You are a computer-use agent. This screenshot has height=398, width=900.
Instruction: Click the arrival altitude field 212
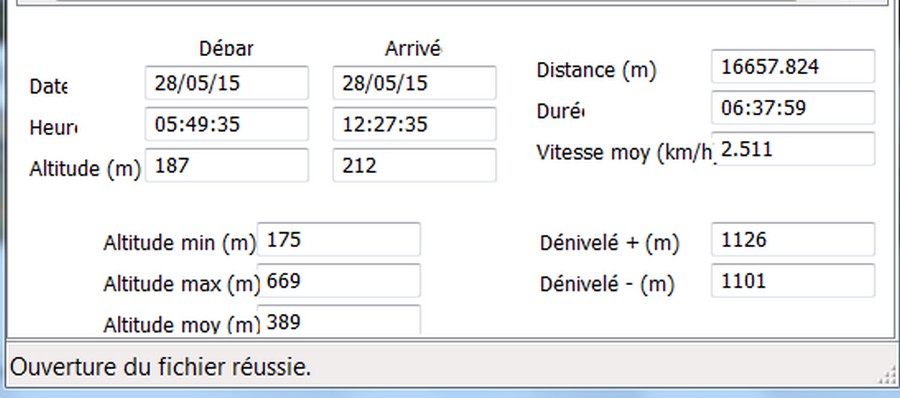(x=414, y=165)
